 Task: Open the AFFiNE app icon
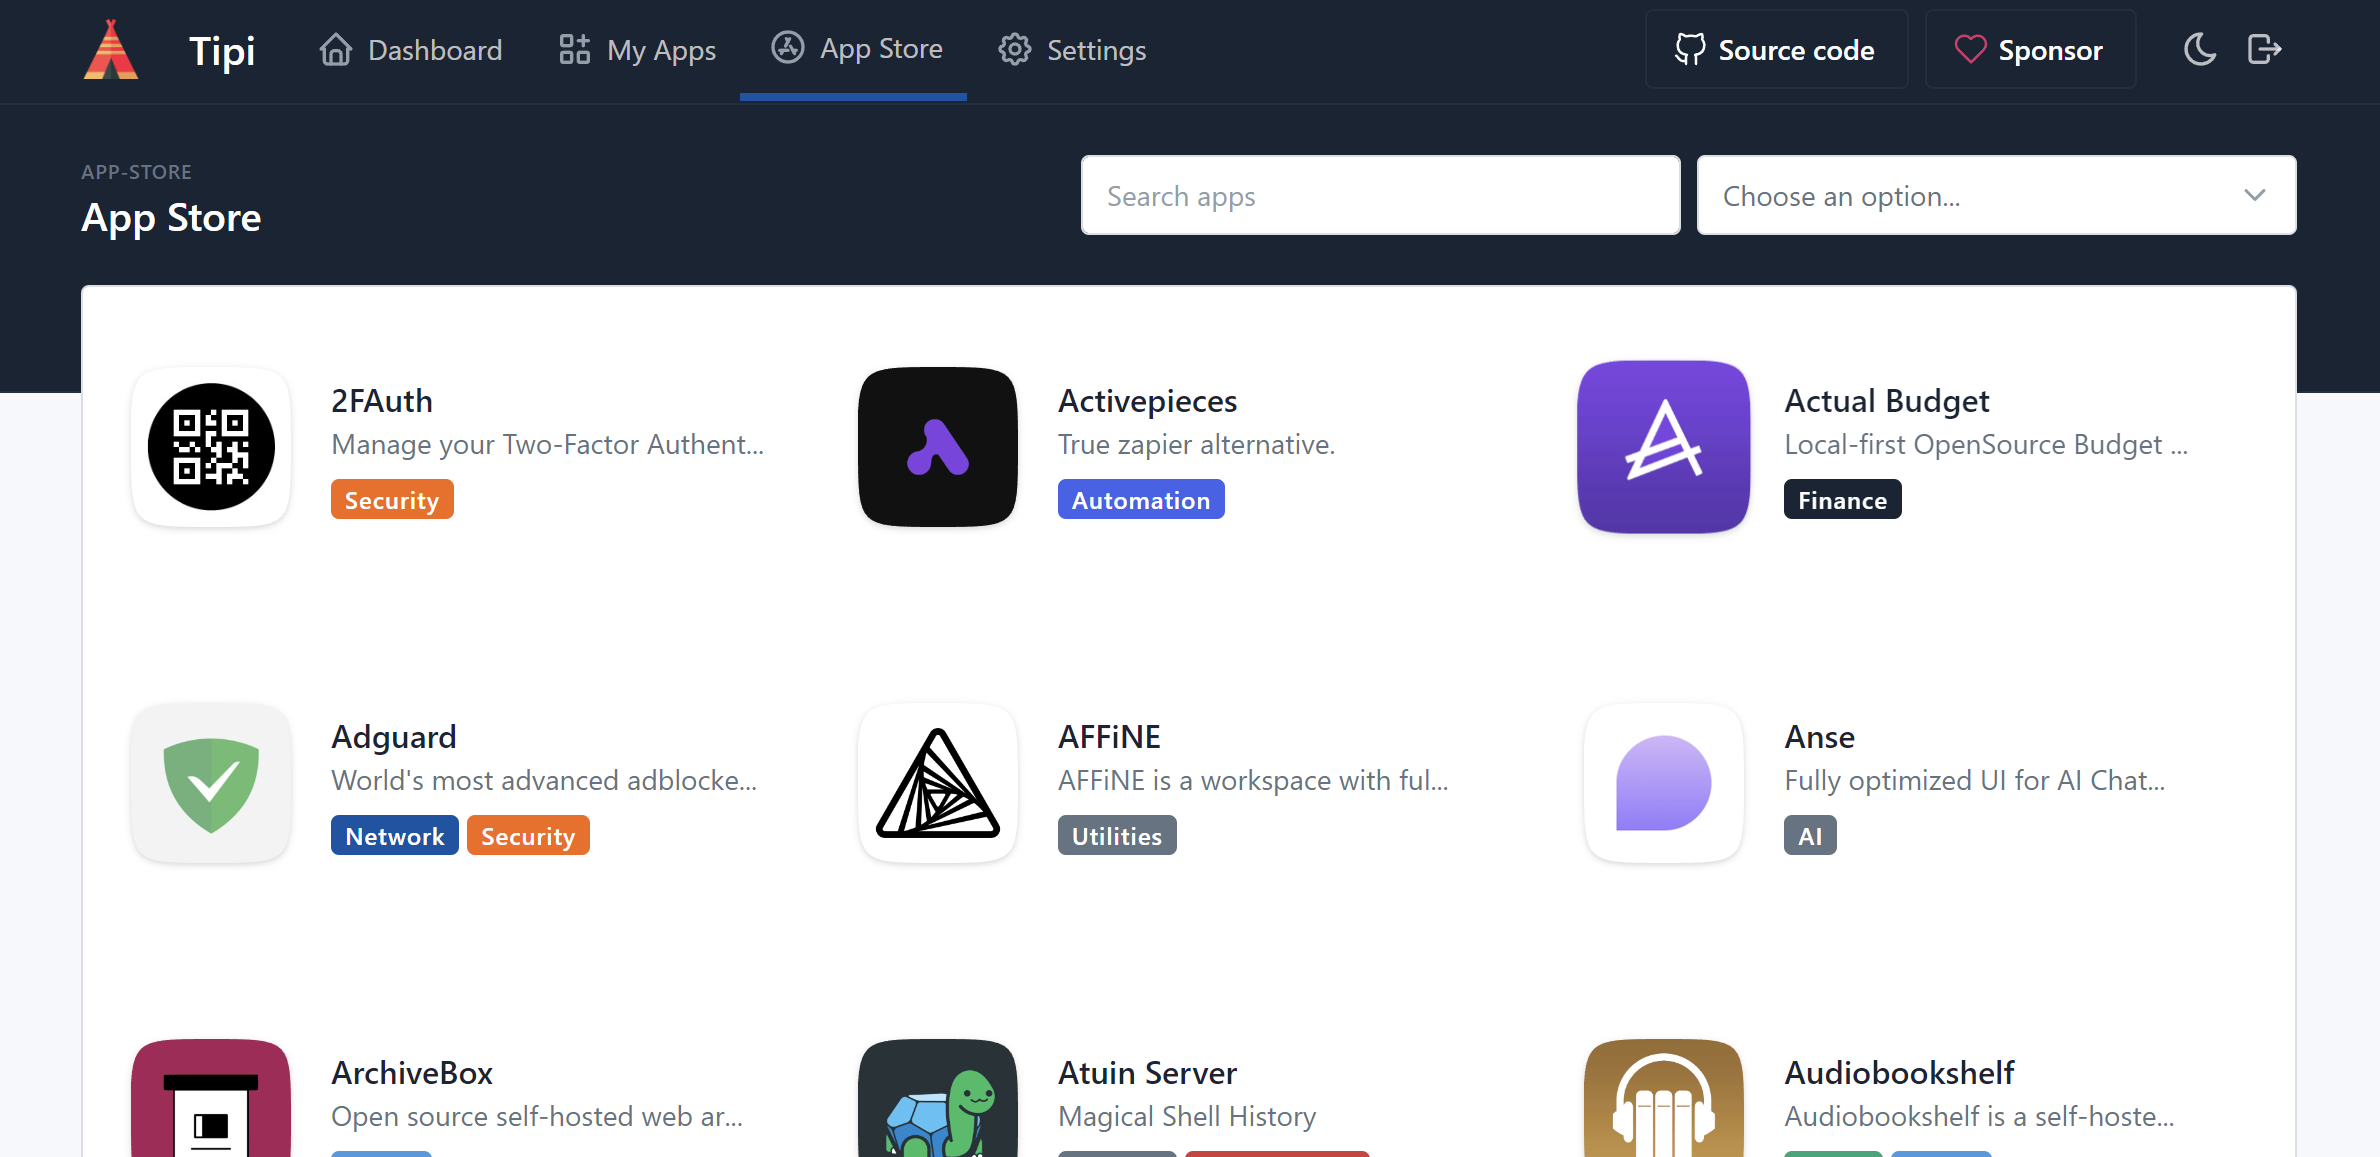pos(937,783)
